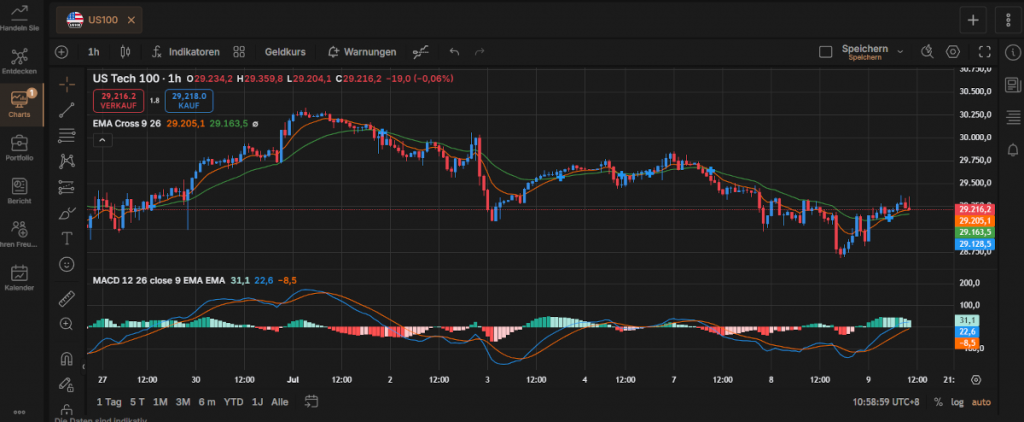The height and width of the screenshot is (422, 1024).
Task: Toggle auto scale mode
Action: [981, 402]
